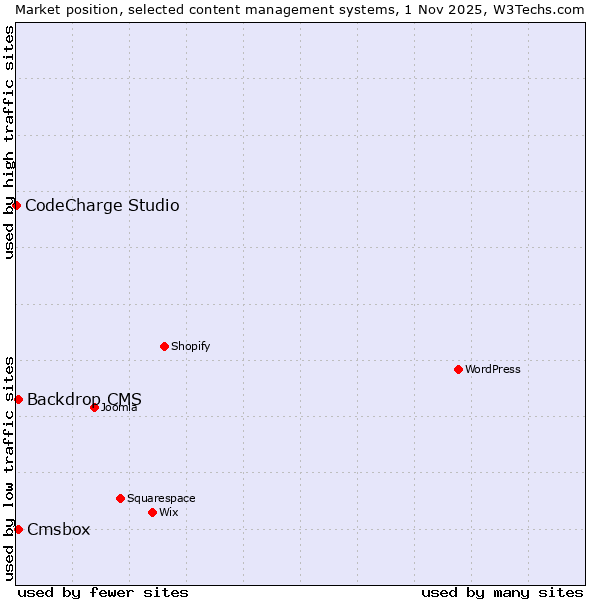Click the WordPress text label
The height and width of the screenshot is (600, 600).
(x=493, y=369)
